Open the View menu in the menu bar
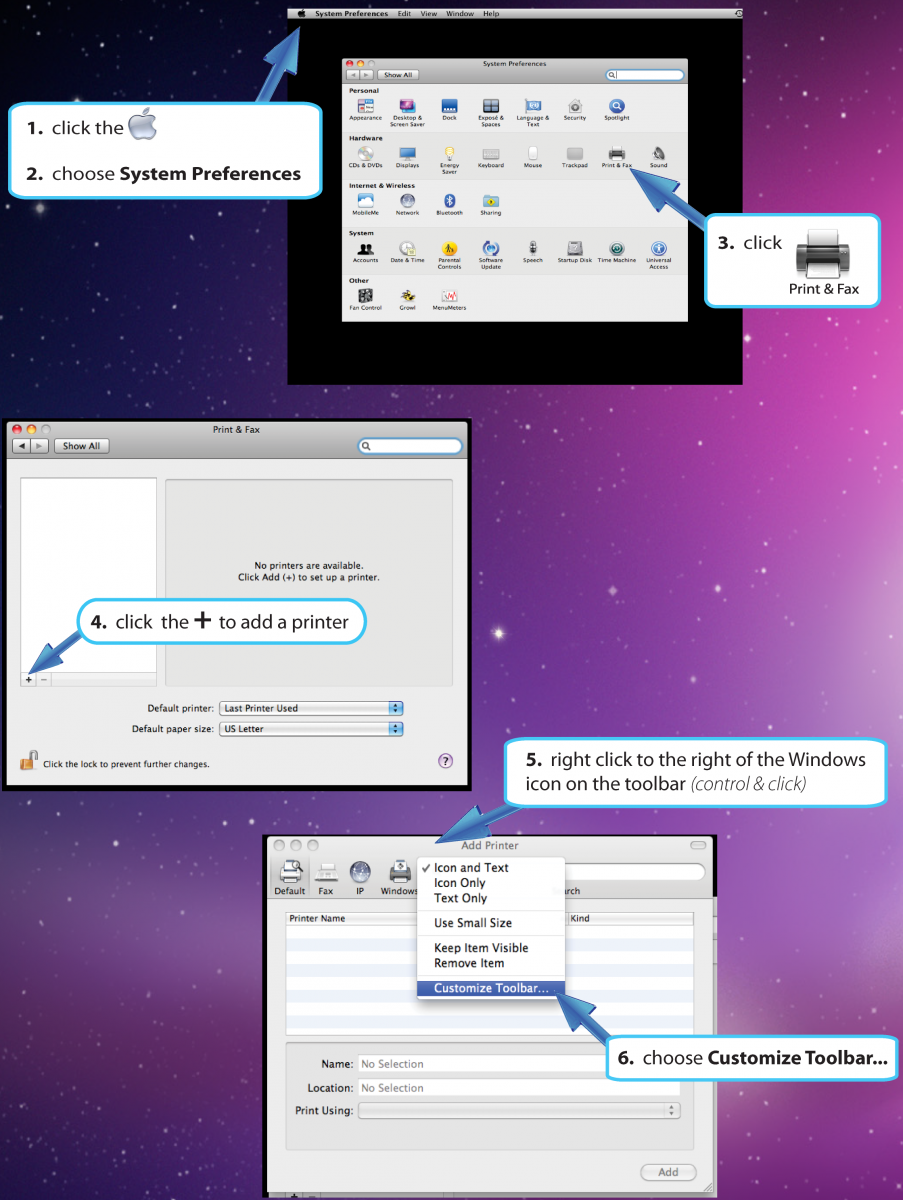903x1200 pixels. tap(429, 14)
